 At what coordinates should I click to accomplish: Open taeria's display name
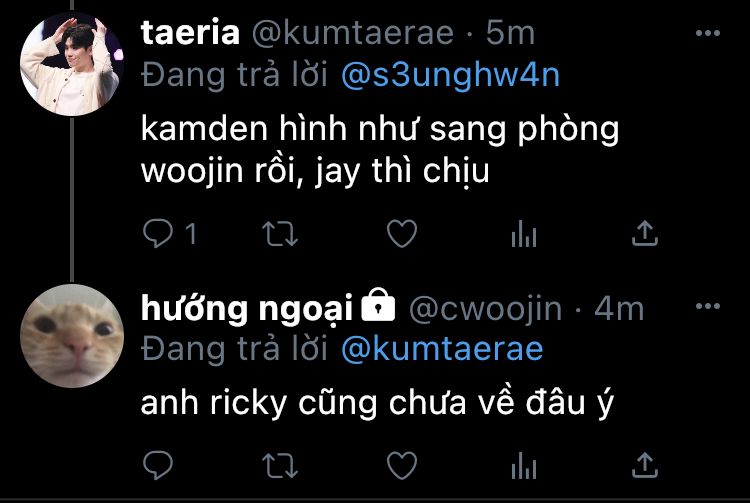click(x=190, y=33)
